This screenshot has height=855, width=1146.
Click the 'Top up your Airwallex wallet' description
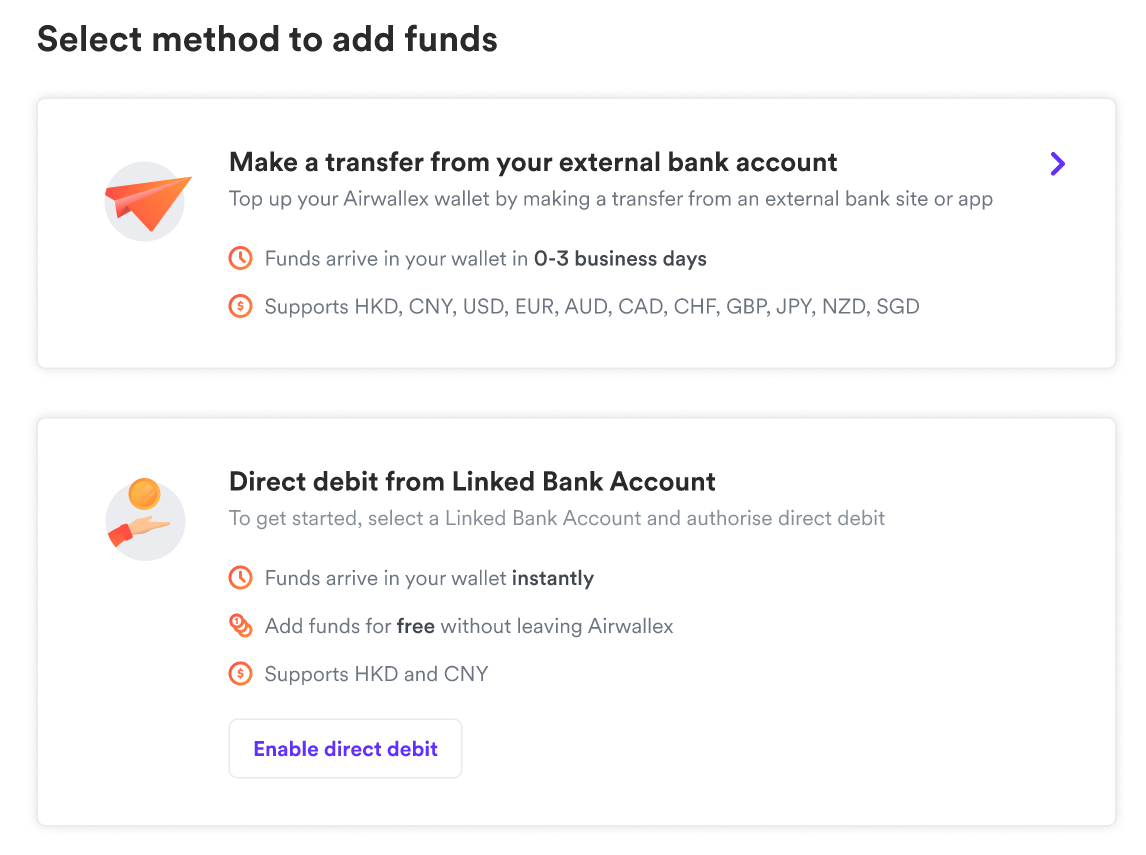[610, 199]
